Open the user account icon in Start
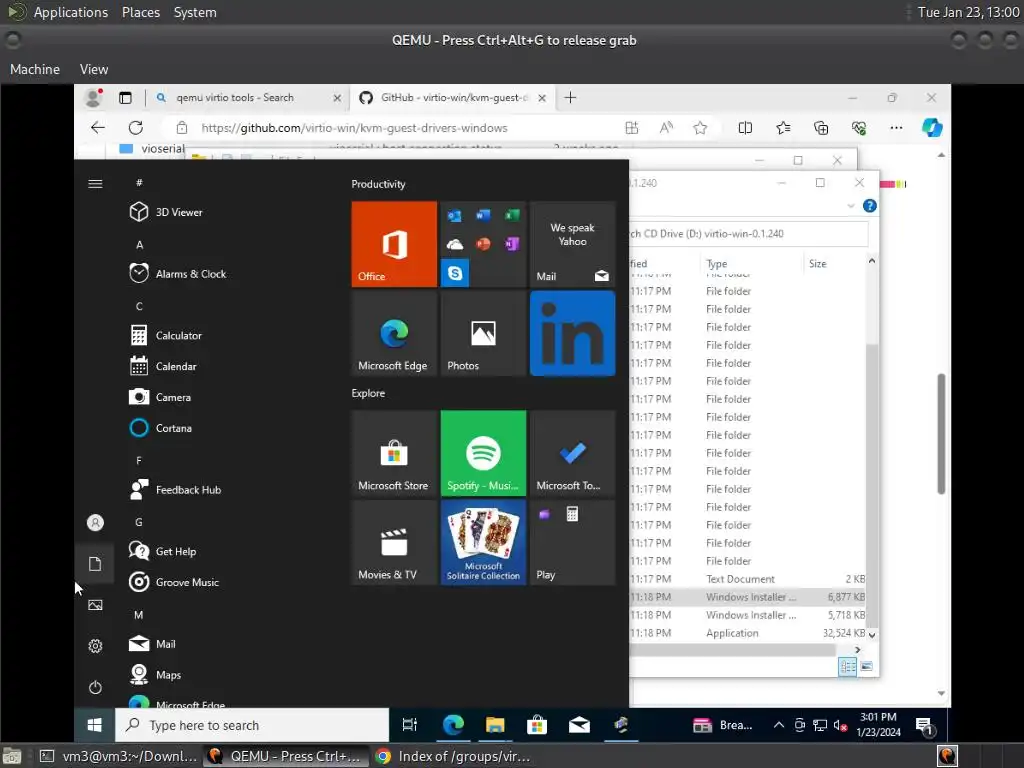1024x768 pixels. [x=95, y=523]
